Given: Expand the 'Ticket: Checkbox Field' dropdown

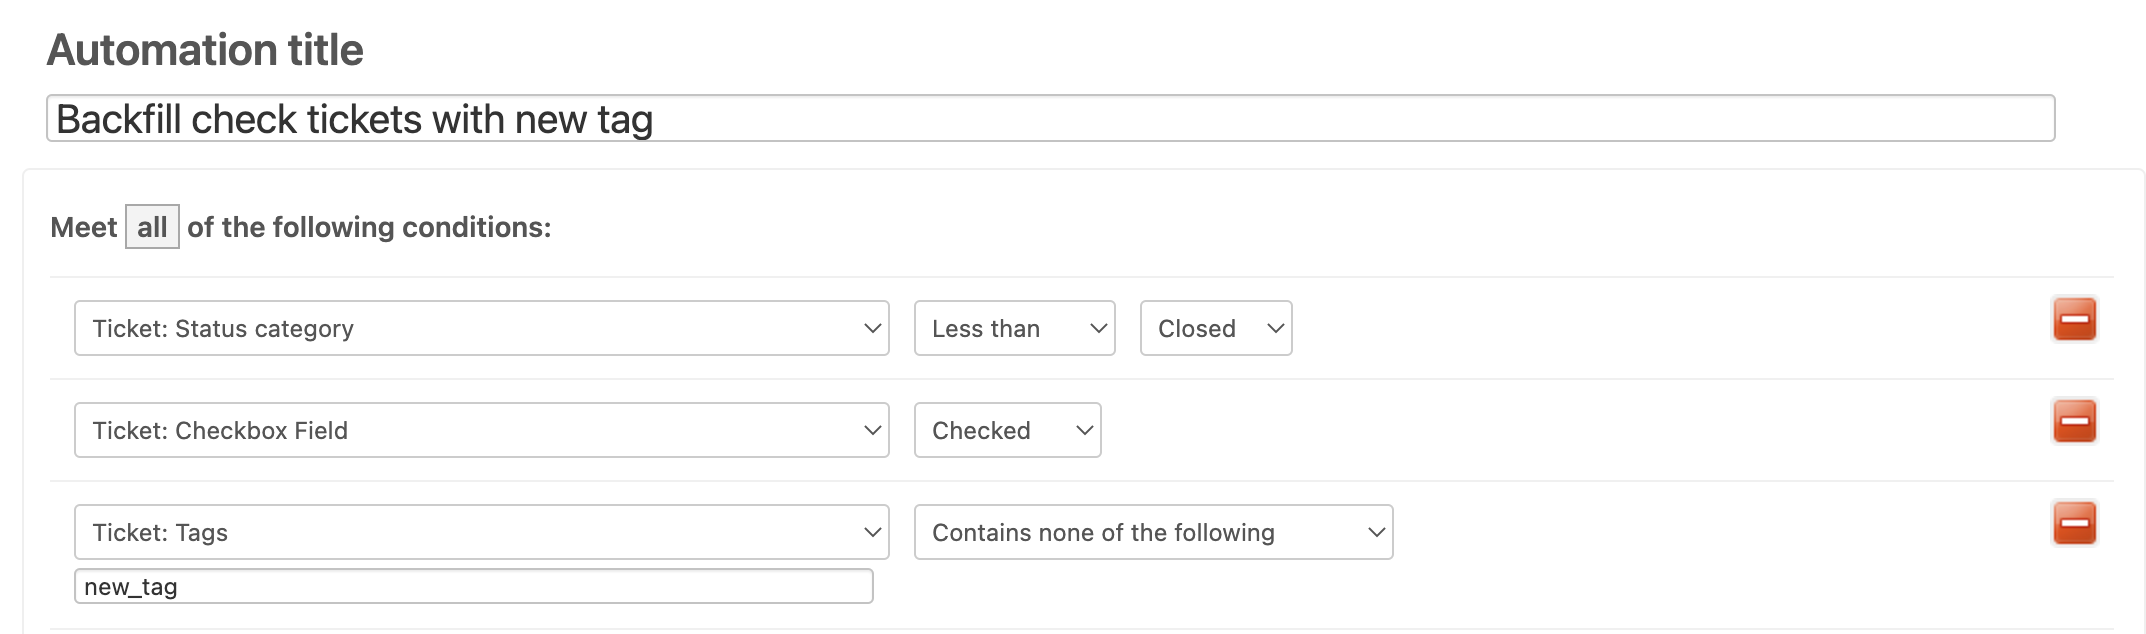Looking at the screenshot, I should coord(481,430).
